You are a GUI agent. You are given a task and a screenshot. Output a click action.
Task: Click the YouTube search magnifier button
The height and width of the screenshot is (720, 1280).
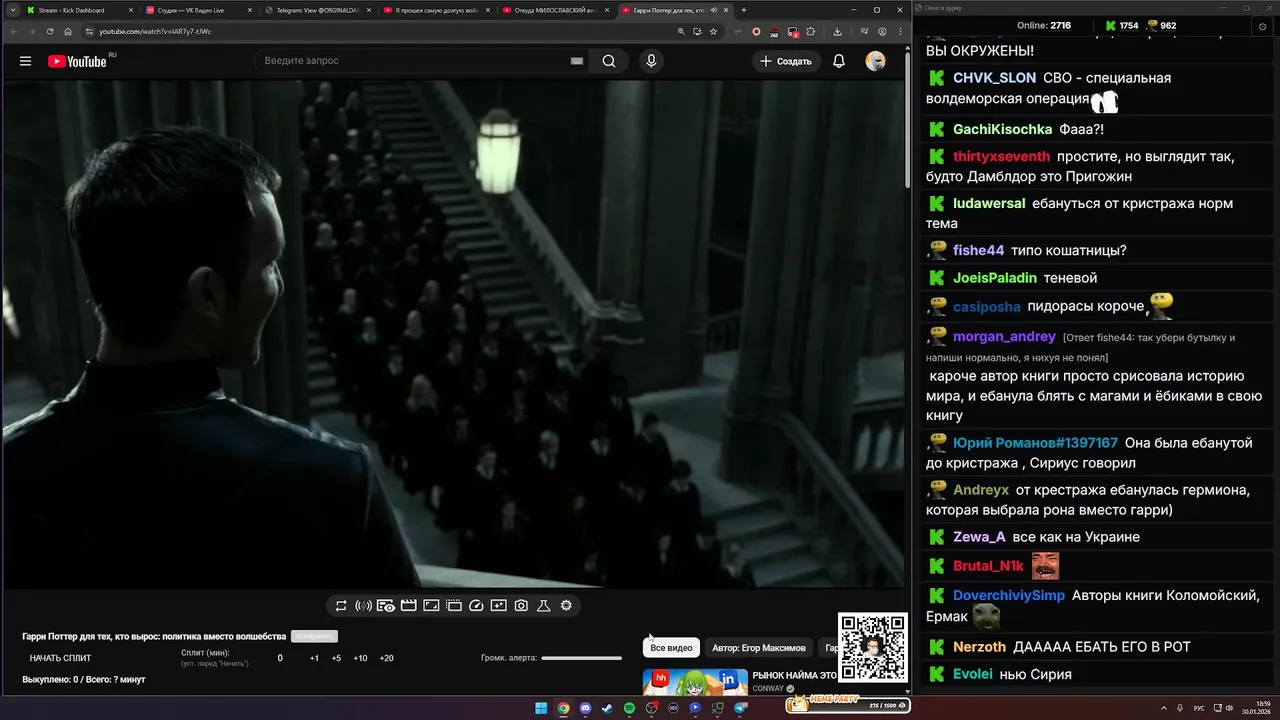[x=609, y=61]
